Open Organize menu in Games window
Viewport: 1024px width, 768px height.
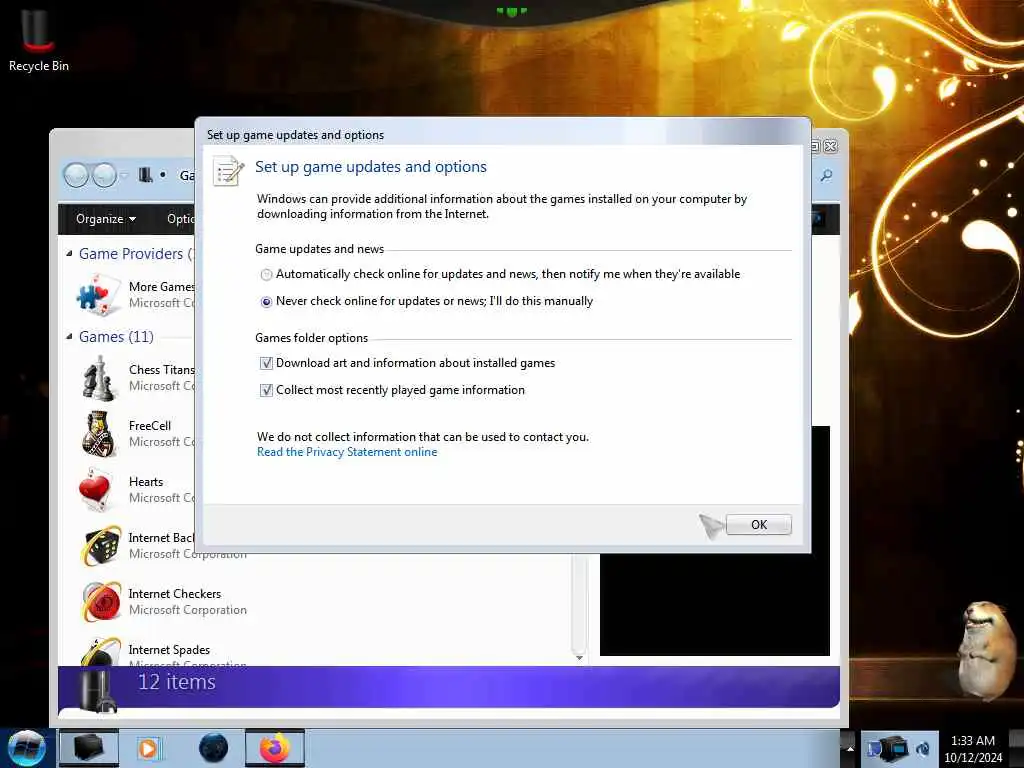(x=106, y=219)
